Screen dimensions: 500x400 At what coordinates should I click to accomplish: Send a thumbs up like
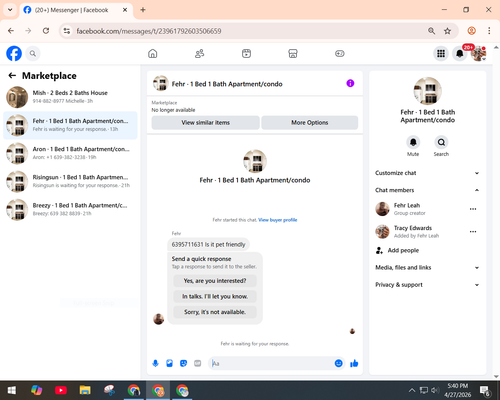pos(354,363)
